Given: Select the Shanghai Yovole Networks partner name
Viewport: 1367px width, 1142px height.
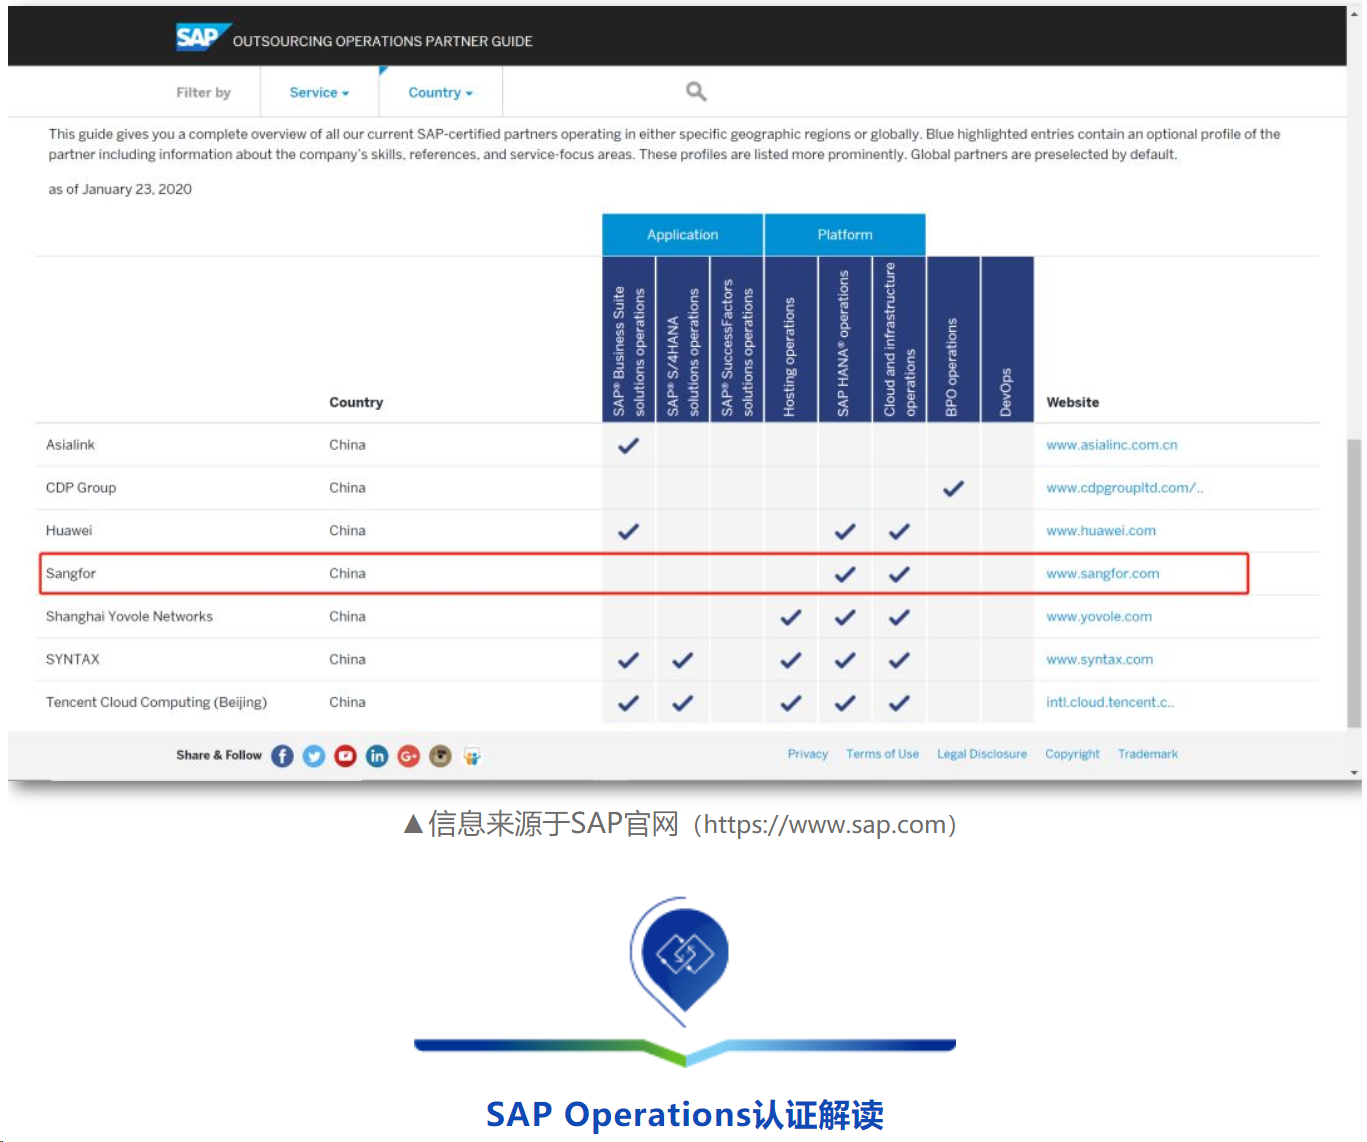Looking at the screenshot, I should (x=129, y=617).
